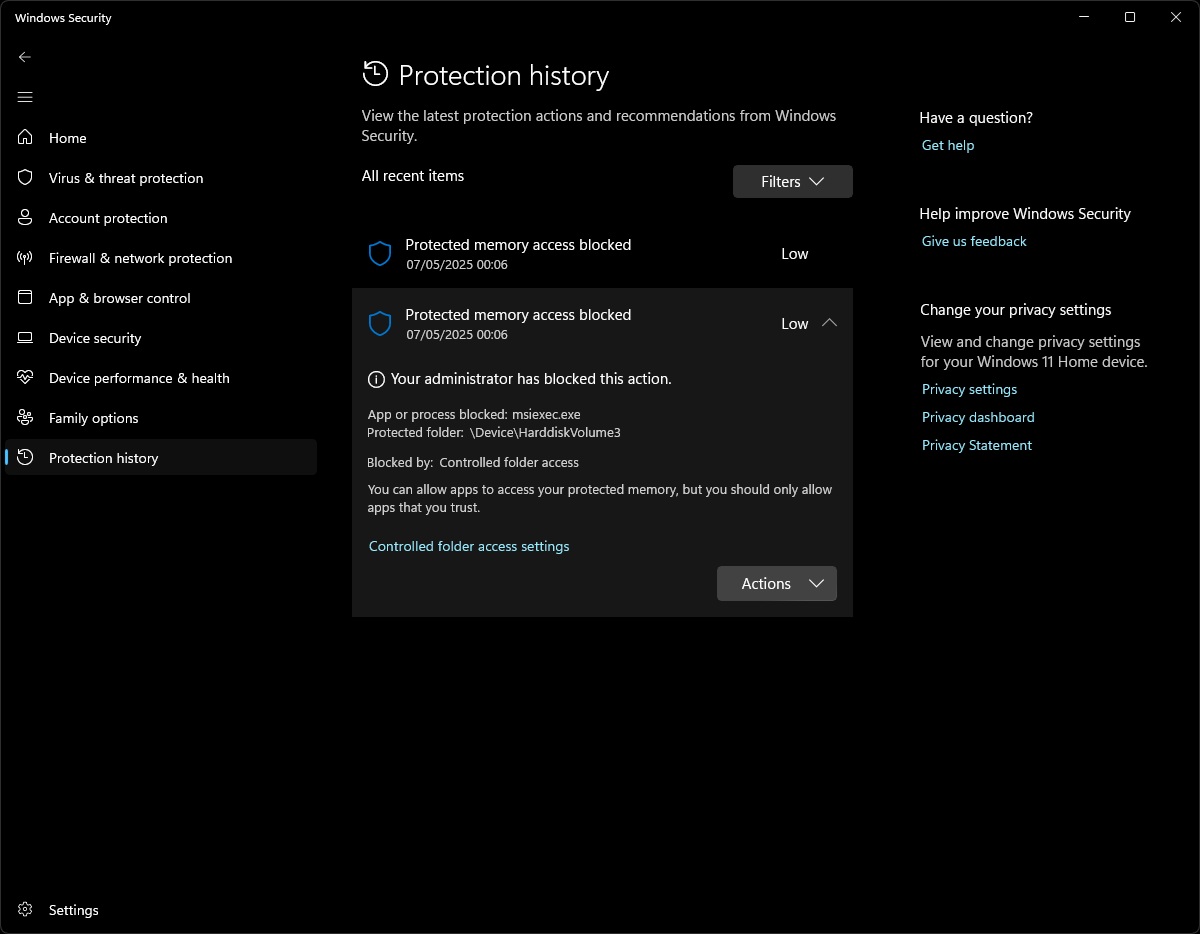Click 'Help improve Windows Security' heading
Image resolution: width=1200 pixels, height=934 pixels.
click(1025, 214)
